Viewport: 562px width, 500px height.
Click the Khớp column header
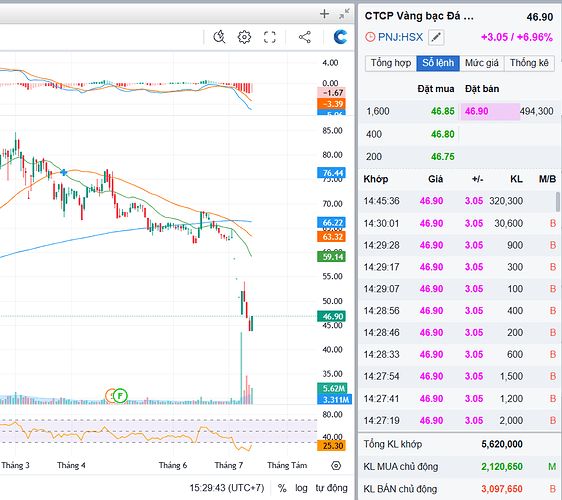(376, 179)
